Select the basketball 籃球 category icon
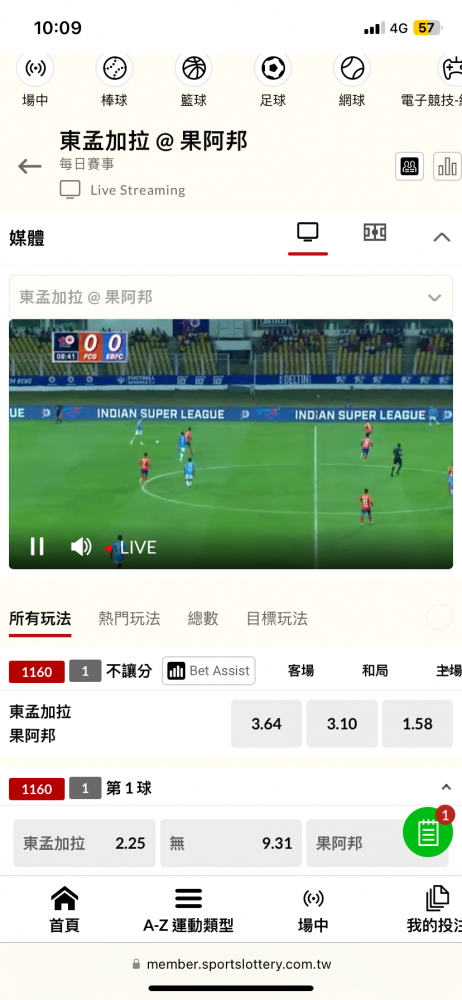Viewport: 462px width, 1000px height. 193,68
